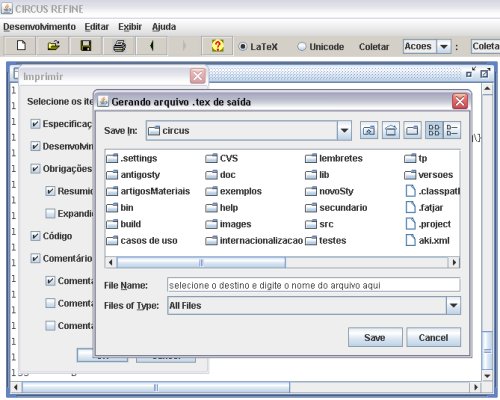Toggle the Resumido checkbox in Imprimir
Viewport: 500px width, 400px height.
point(50,191)
